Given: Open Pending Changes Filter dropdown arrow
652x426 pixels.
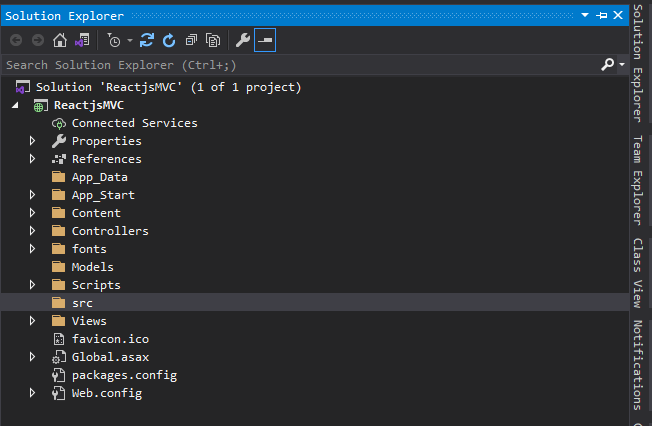Looking at the screenshot, I should click(x=130, y=40).
